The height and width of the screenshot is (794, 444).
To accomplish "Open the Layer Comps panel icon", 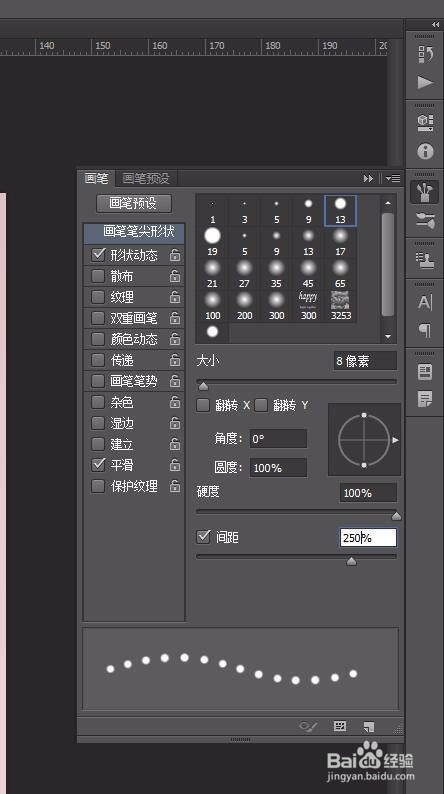I will tap(425, 372).
